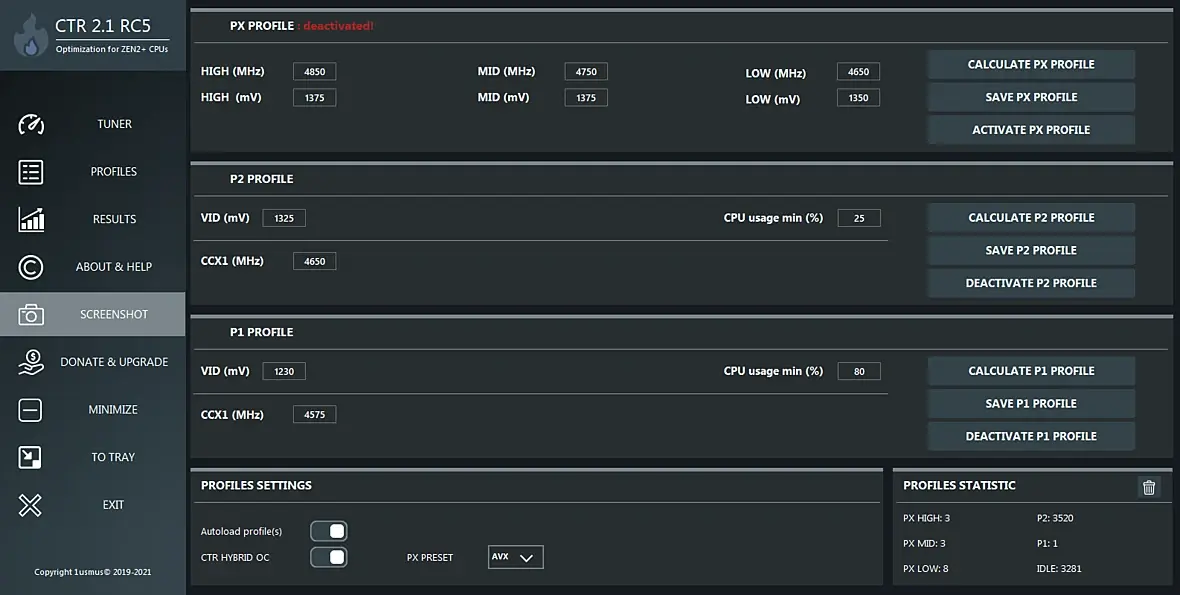This screenshot has height=595, width=1180.
Task: Click SAVE P2 PROFILE button
Action: [1031, 250]
